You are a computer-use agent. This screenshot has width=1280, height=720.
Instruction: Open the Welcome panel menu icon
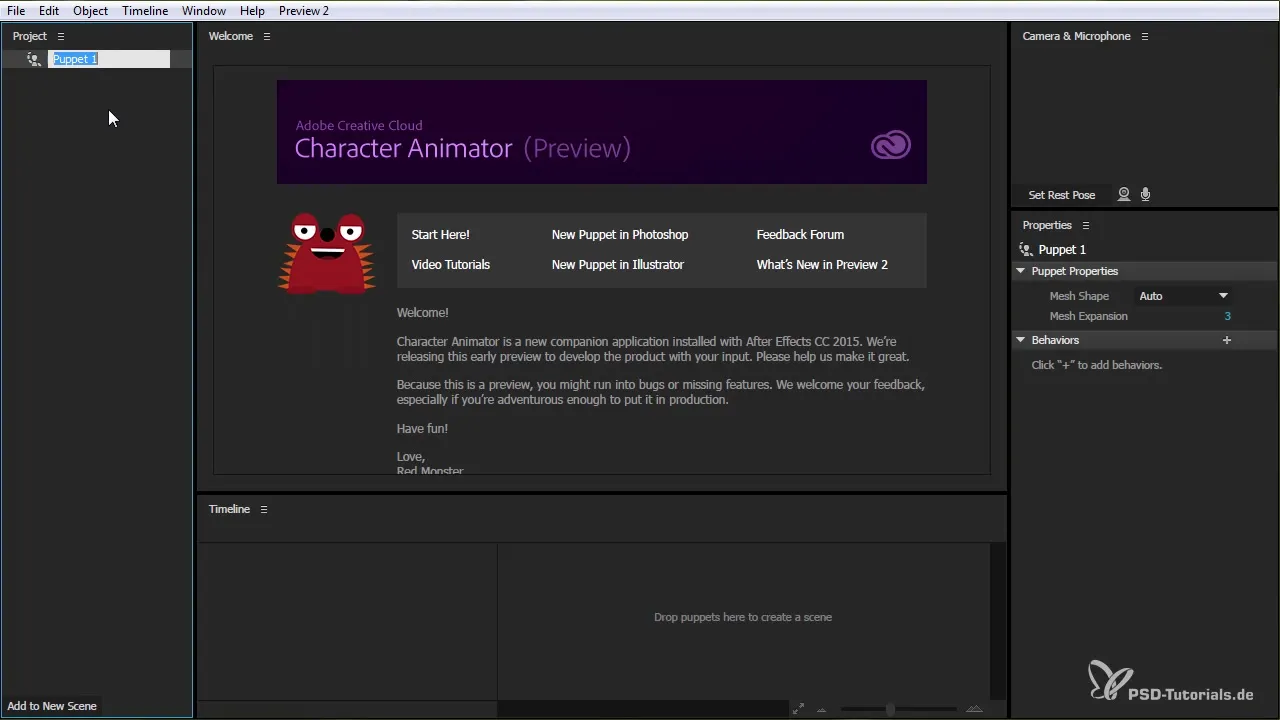pos(267,36)
